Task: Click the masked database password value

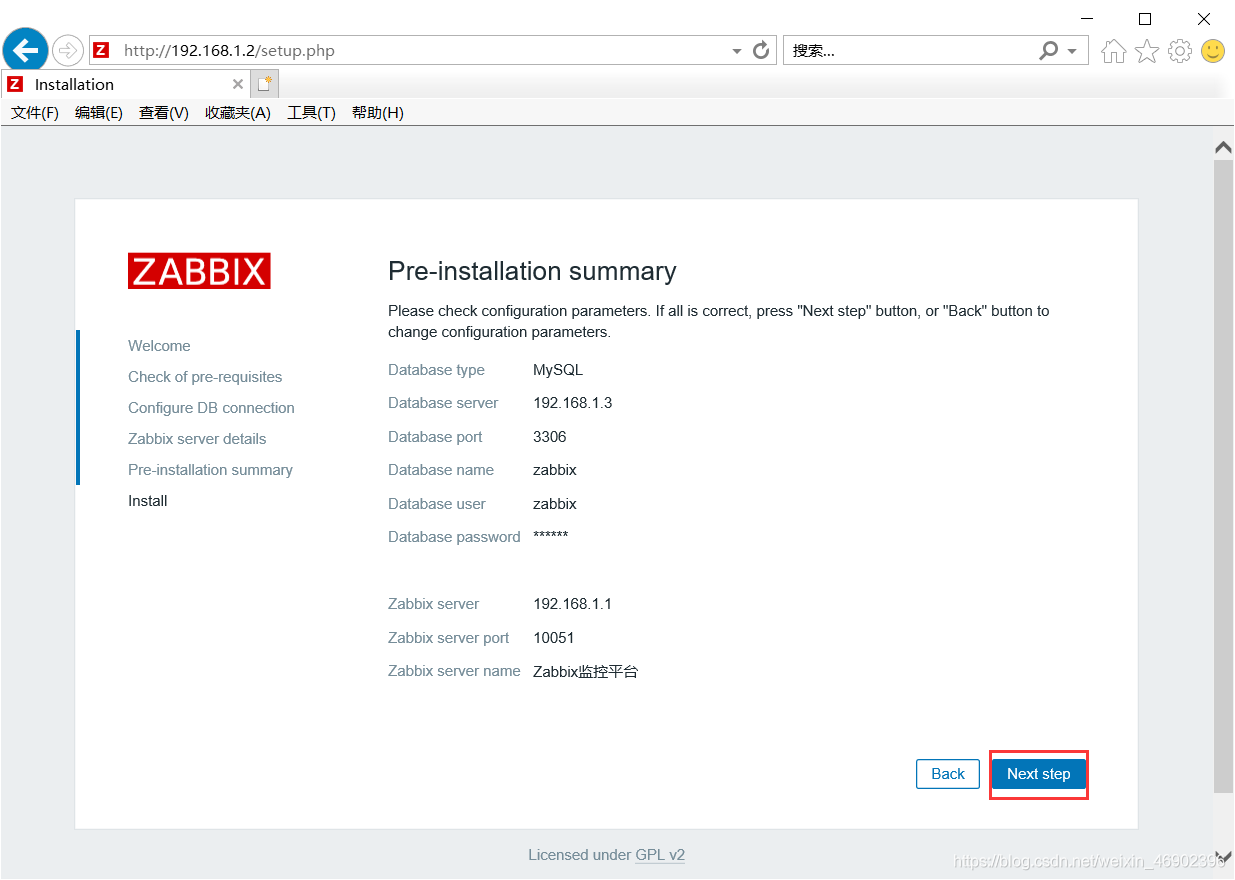Action: (551, 536)
